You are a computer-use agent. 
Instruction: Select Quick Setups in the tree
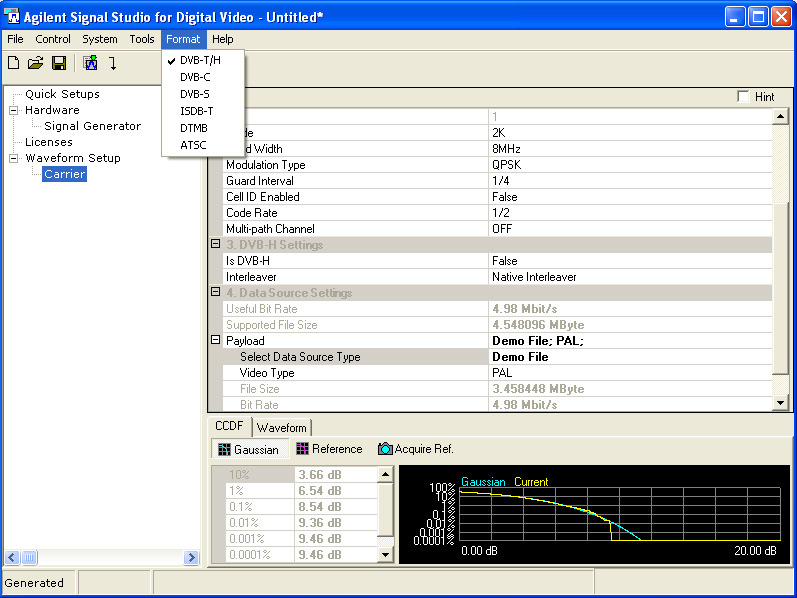coord(62,94)
